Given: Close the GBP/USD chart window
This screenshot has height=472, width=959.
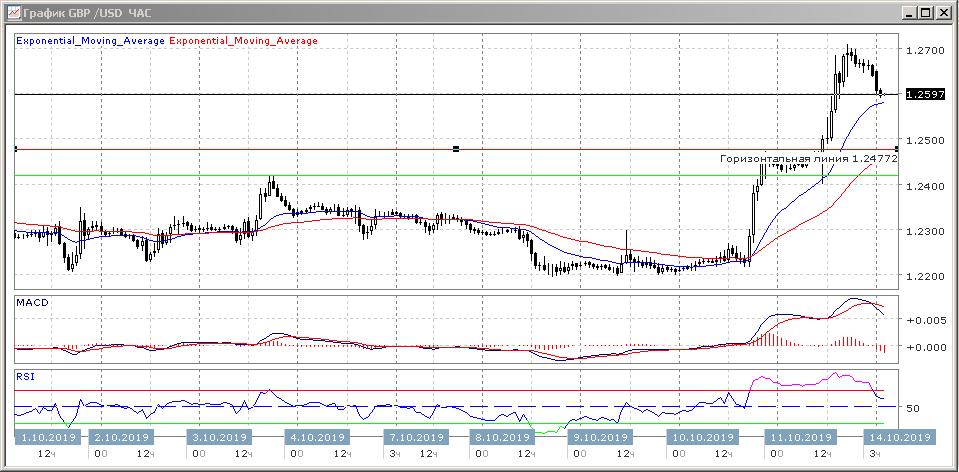Looking at the screenshot, I should pos(942,12).
